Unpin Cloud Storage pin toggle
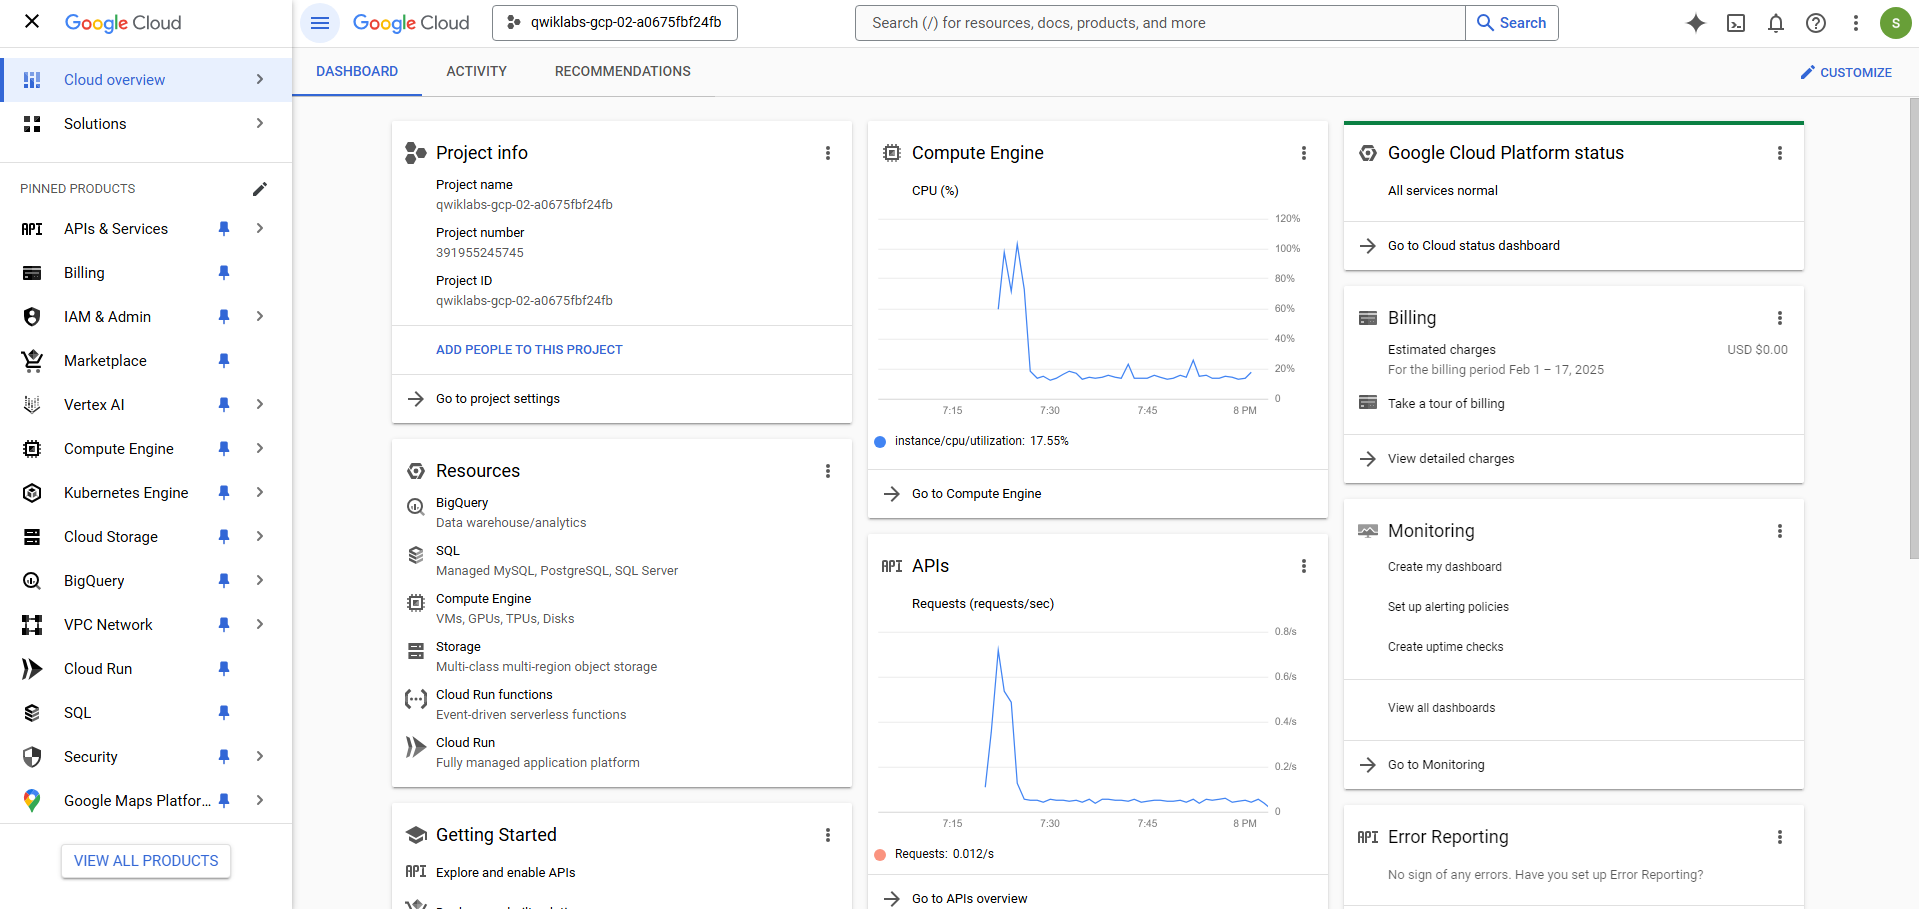The image size is (1919, 909). [224, 537]
